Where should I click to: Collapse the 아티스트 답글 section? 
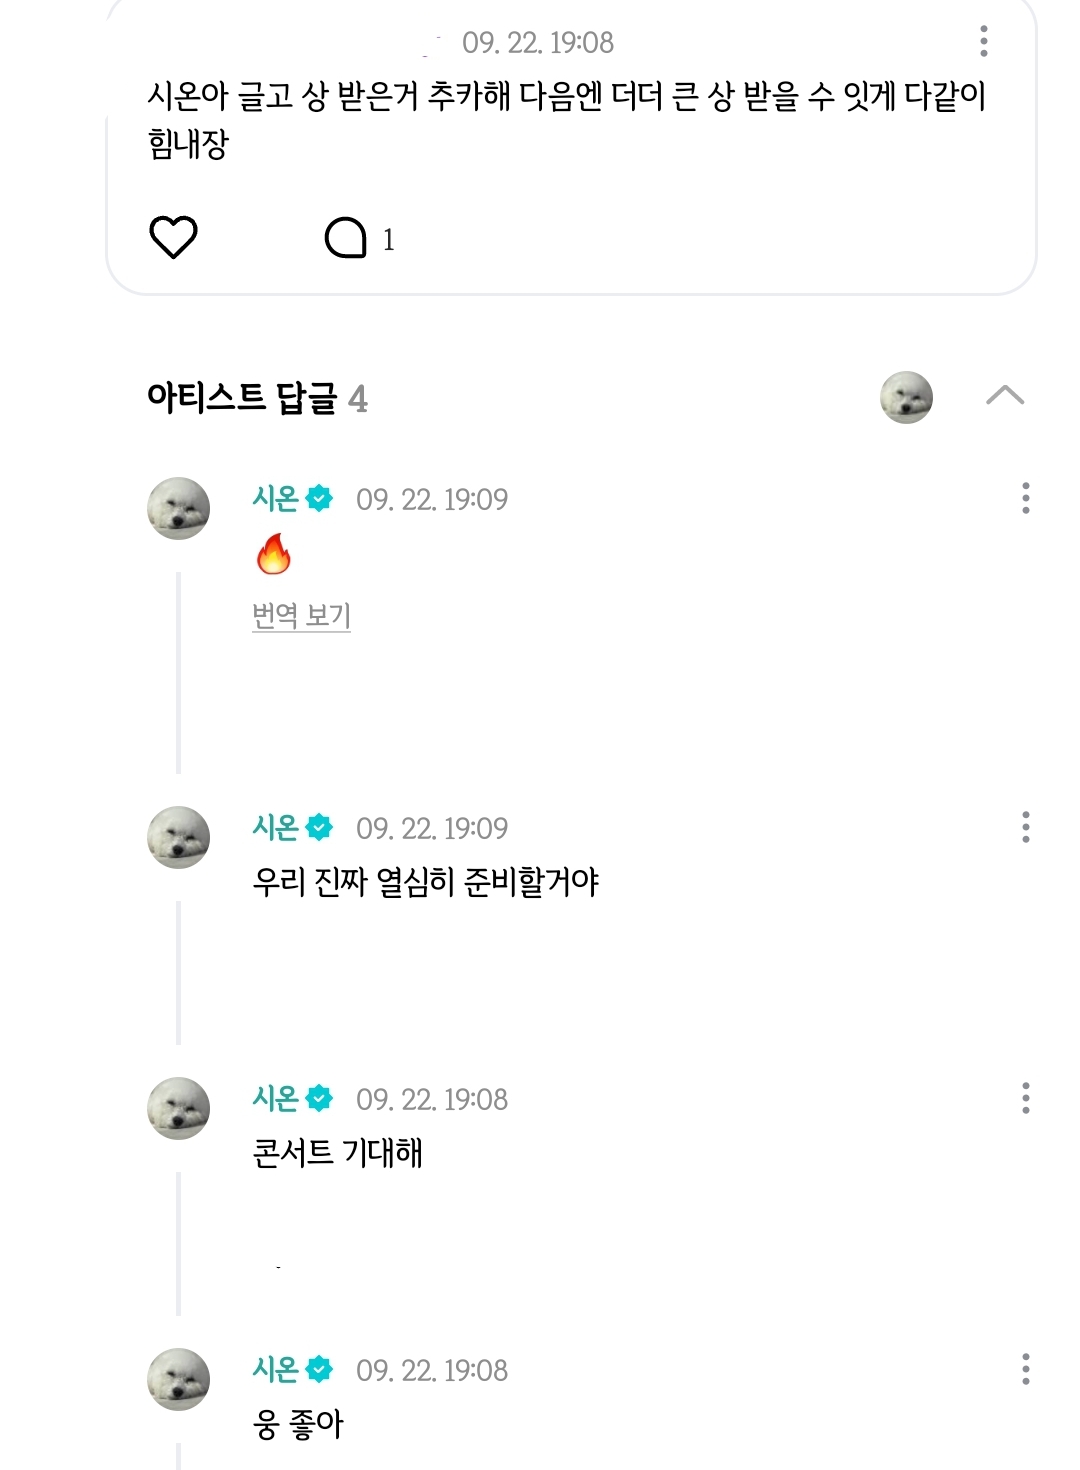tap(1004, 396)
